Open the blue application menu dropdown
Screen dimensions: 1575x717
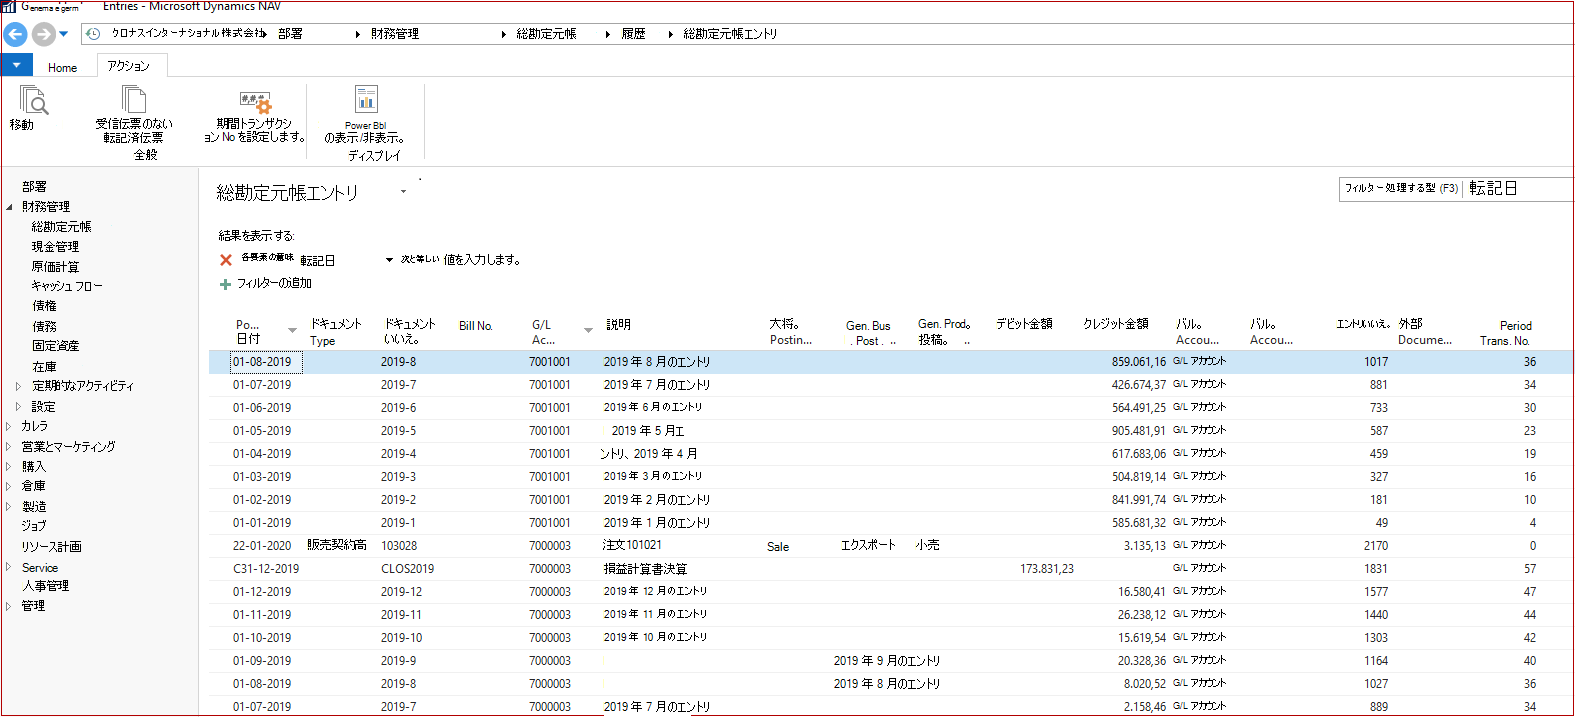click(x=17, y=65)
